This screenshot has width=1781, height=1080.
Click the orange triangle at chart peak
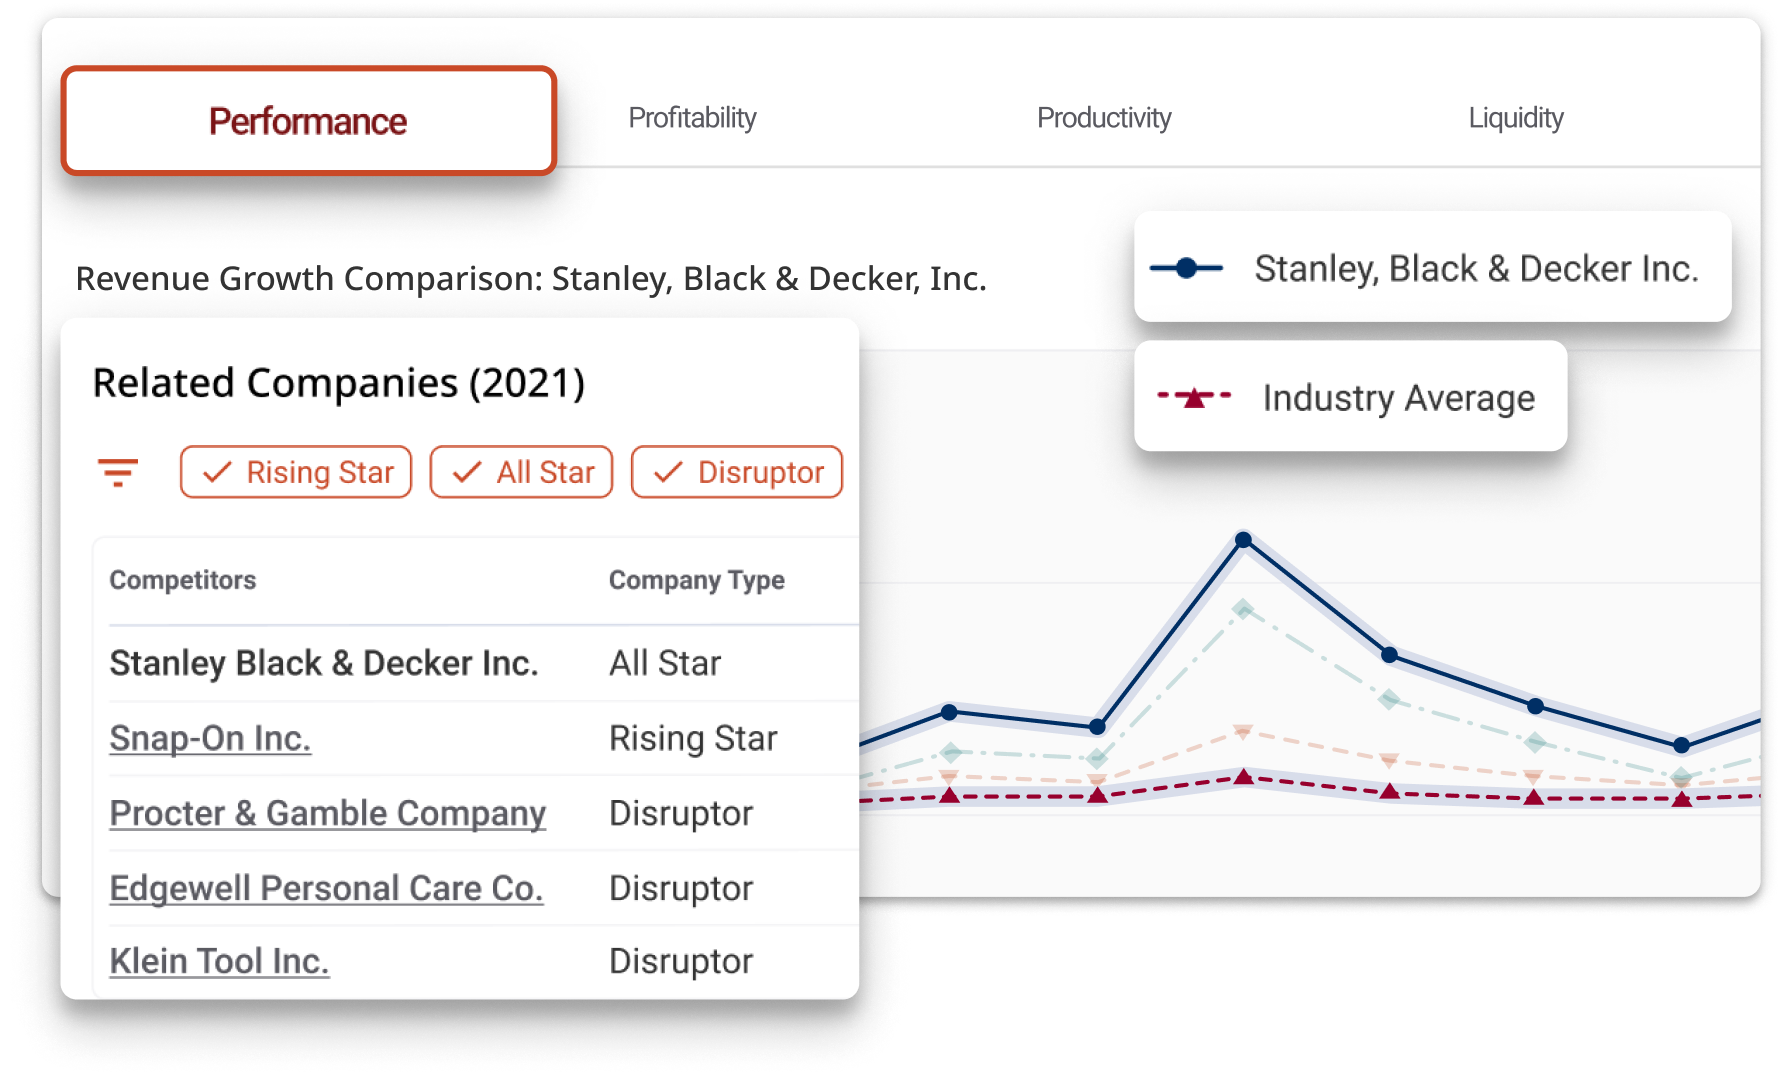click(x=1243, y=733)
